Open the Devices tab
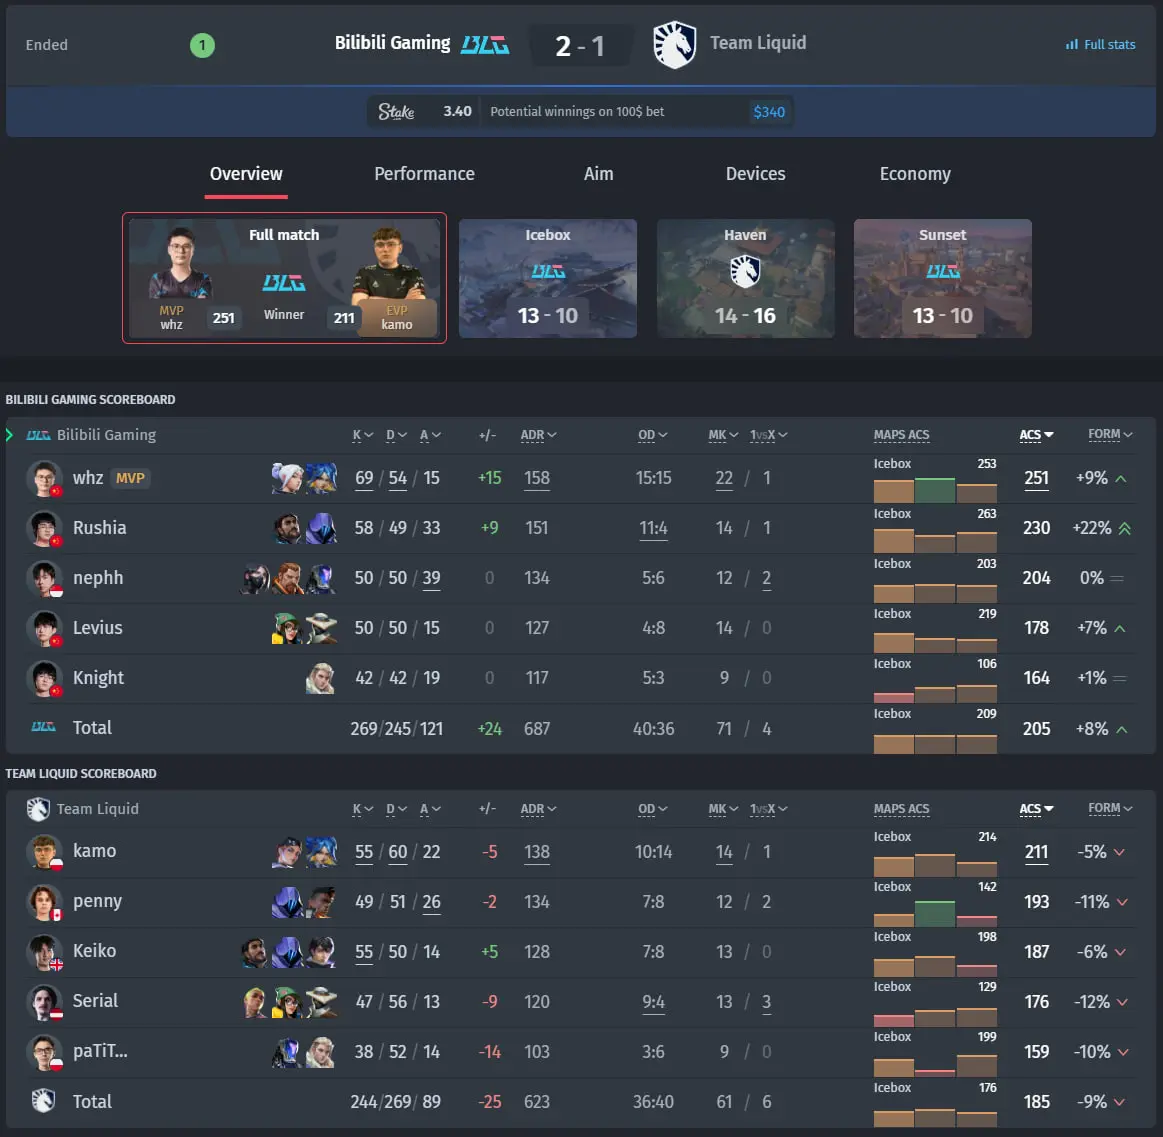Screen dimensions: 1163x1137 (x=755, y=174)
